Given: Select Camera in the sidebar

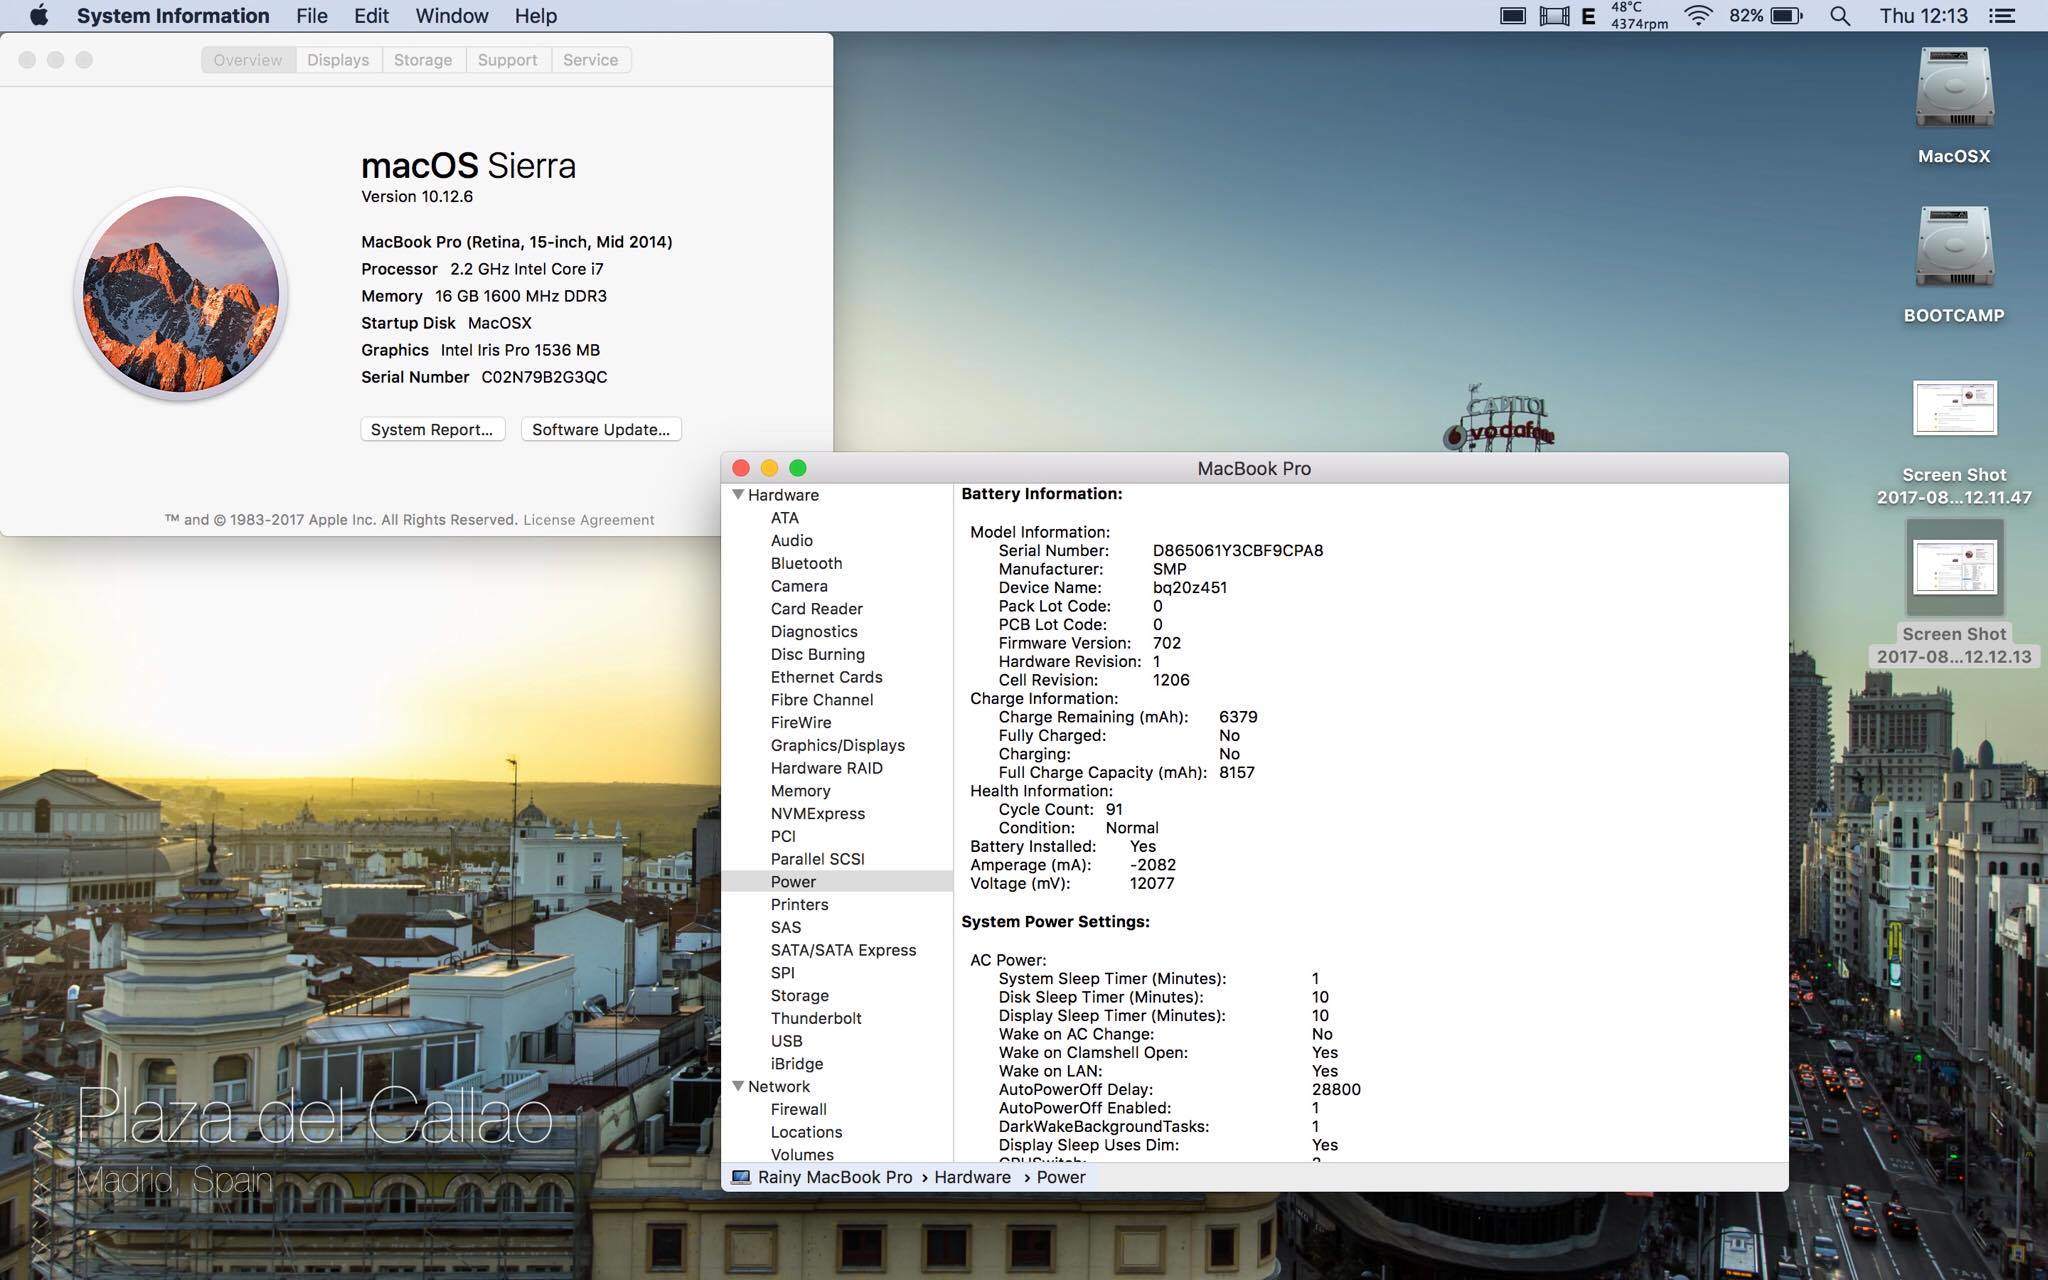Looking at the screenshot, I should coord(799,586).
